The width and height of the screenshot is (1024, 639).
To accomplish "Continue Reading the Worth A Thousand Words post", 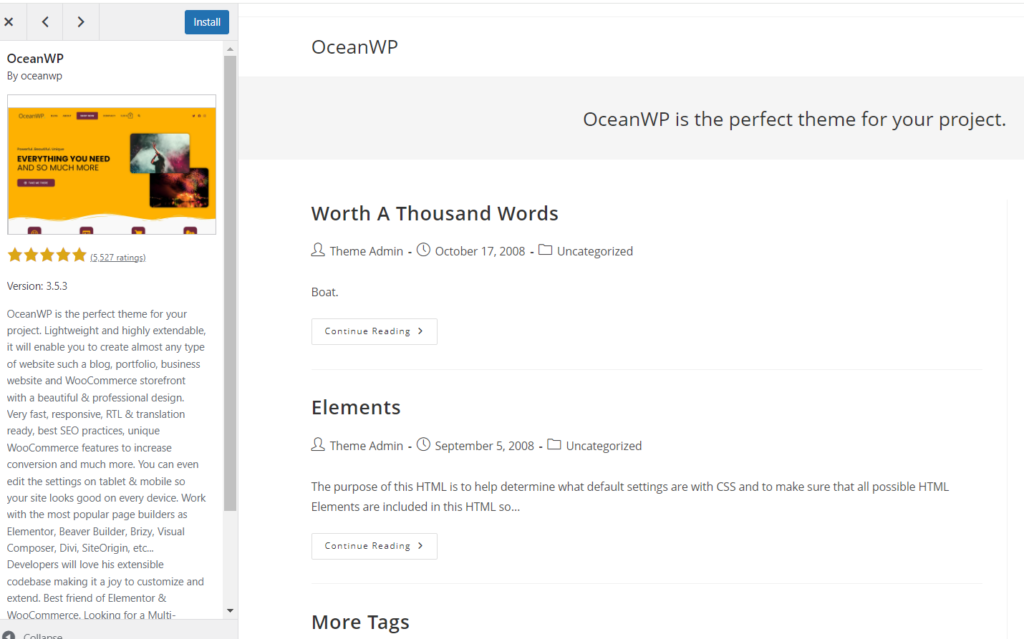I will click(374, 331).
